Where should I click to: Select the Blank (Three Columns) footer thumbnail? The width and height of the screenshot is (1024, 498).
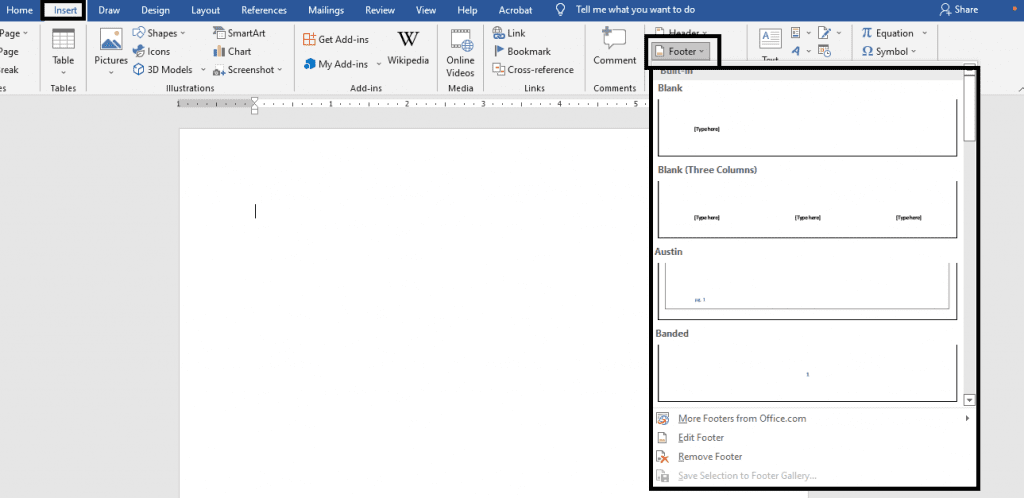point(807,209)
